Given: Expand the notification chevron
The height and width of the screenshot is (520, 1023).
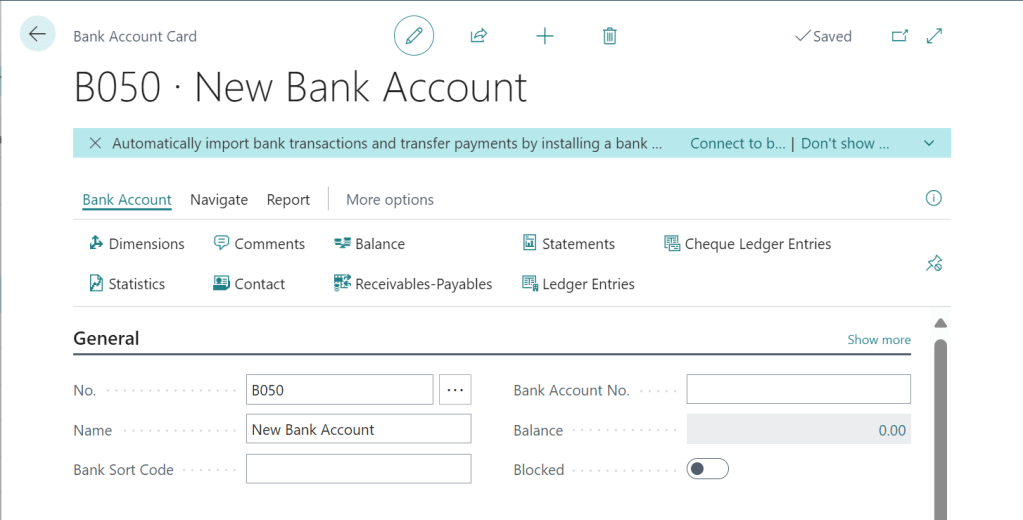Looking at the screenshot, I should point(929,143).
